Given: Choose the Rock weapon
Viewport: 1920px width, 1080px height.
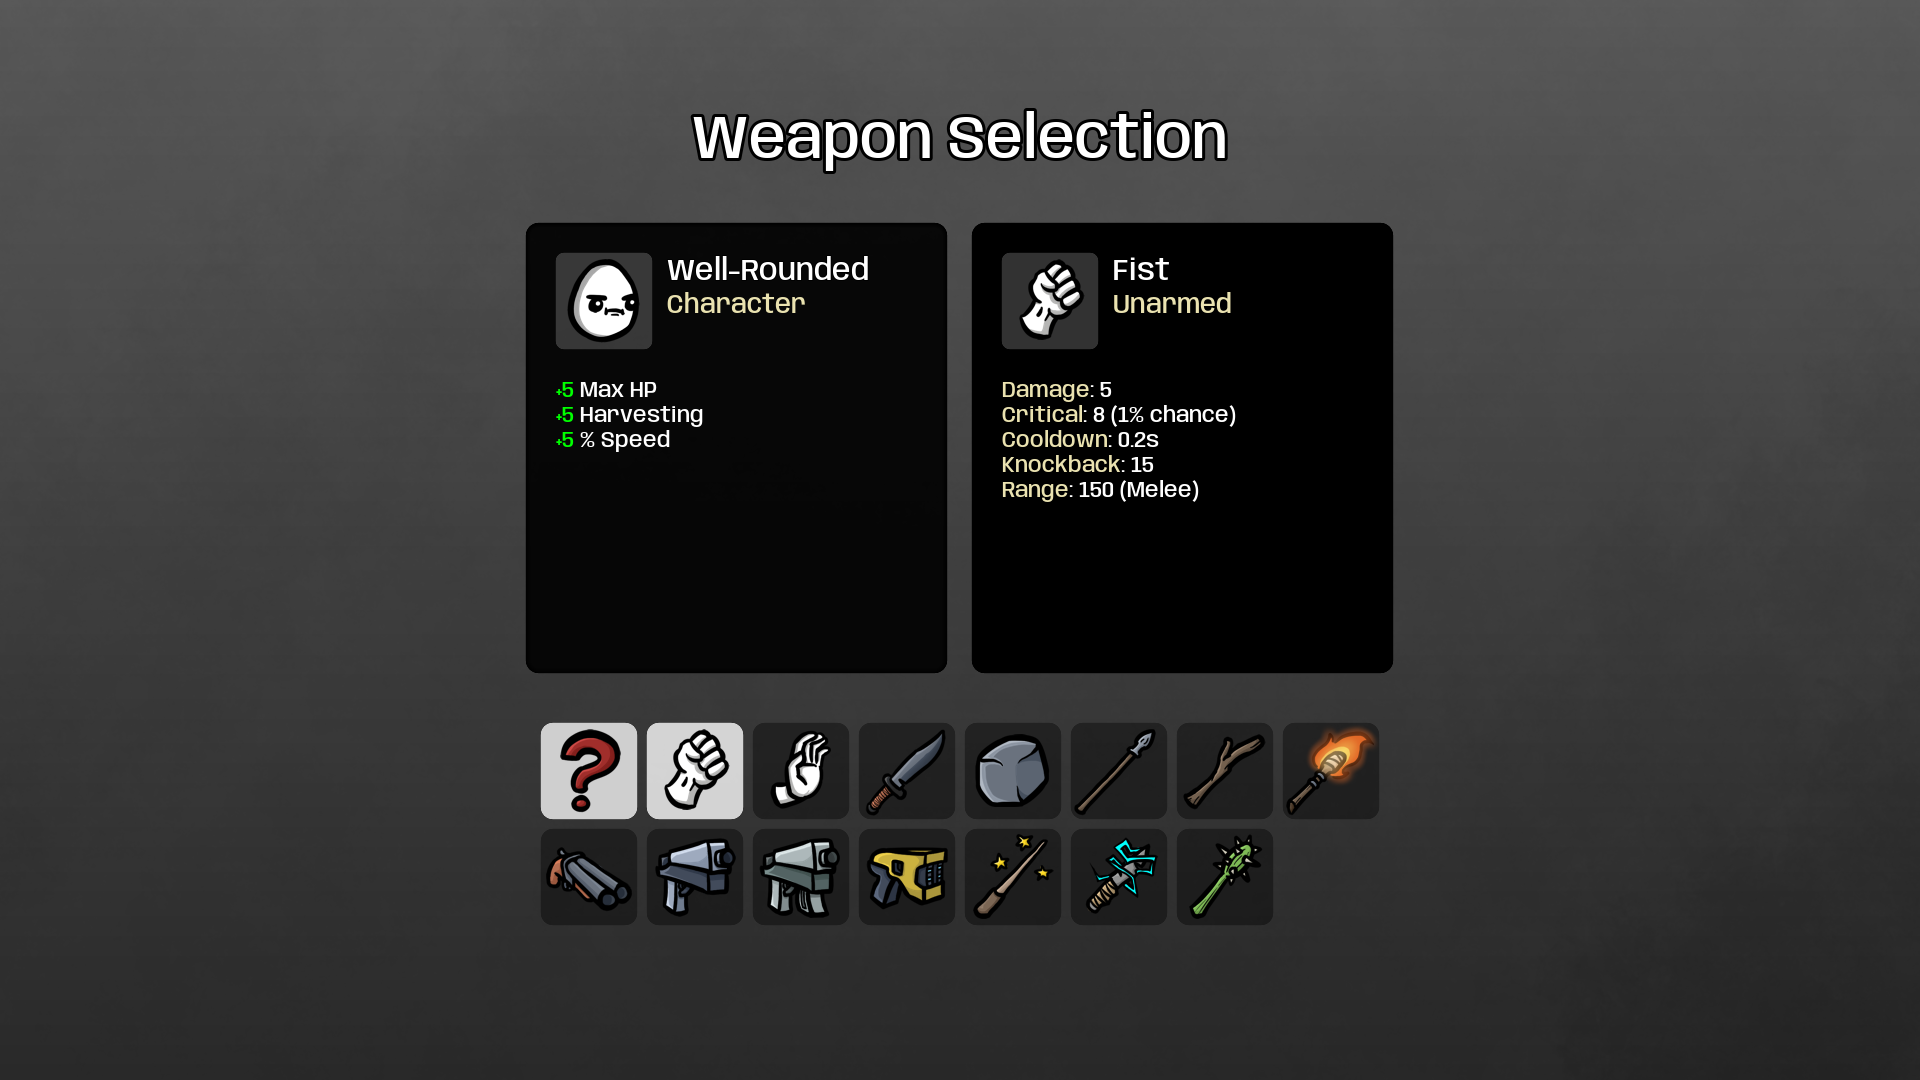Looking at the screenshot, I should pos(1013,771).
